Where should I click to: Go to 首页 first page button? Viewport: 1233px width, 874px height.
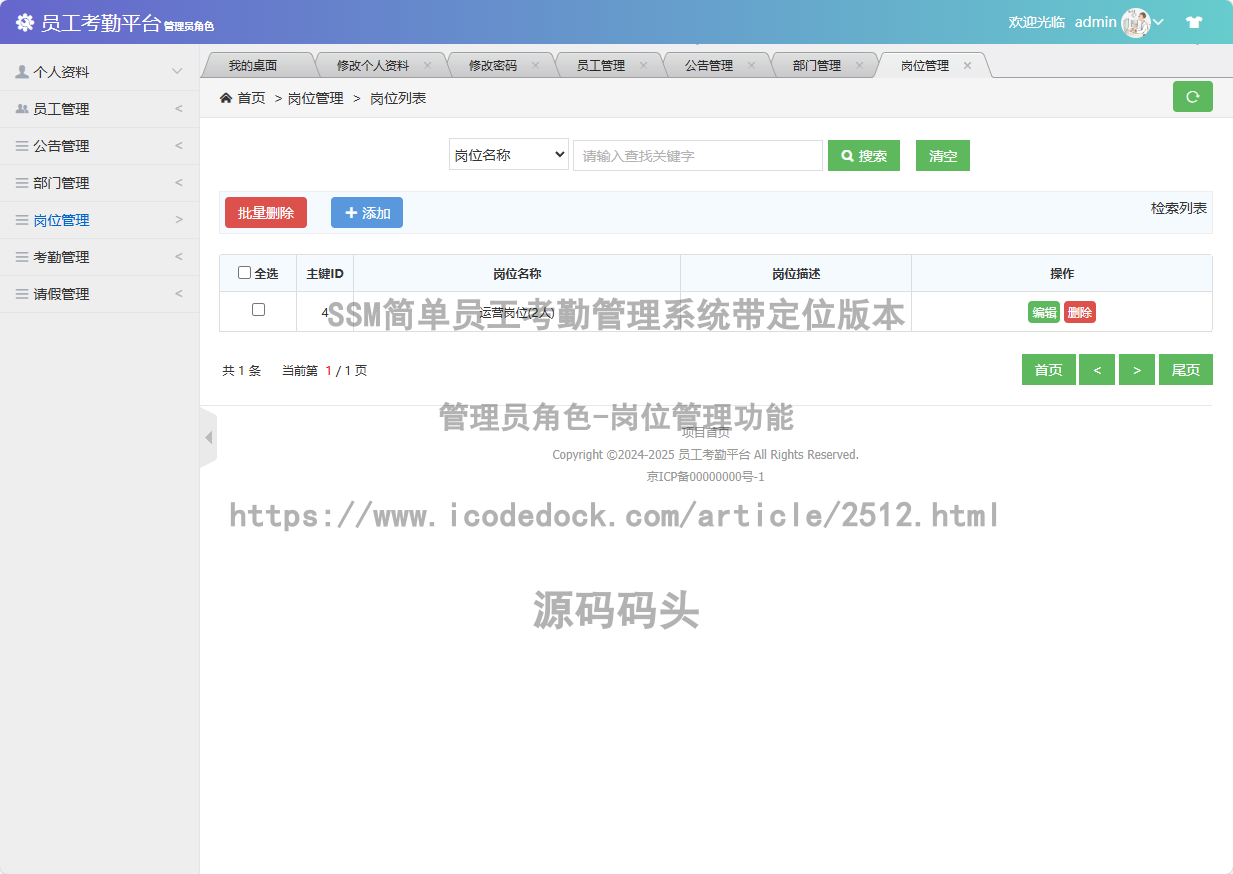(x=1048, y=370)
